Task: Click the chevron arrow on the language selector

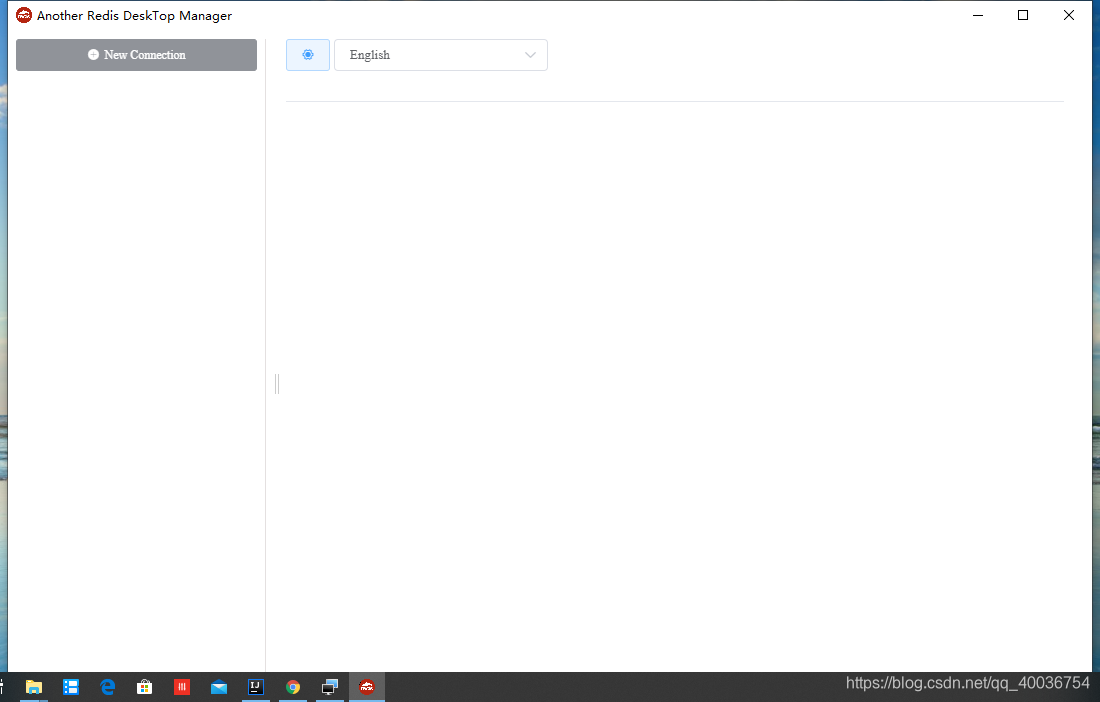Action: (x=530, y=55)
